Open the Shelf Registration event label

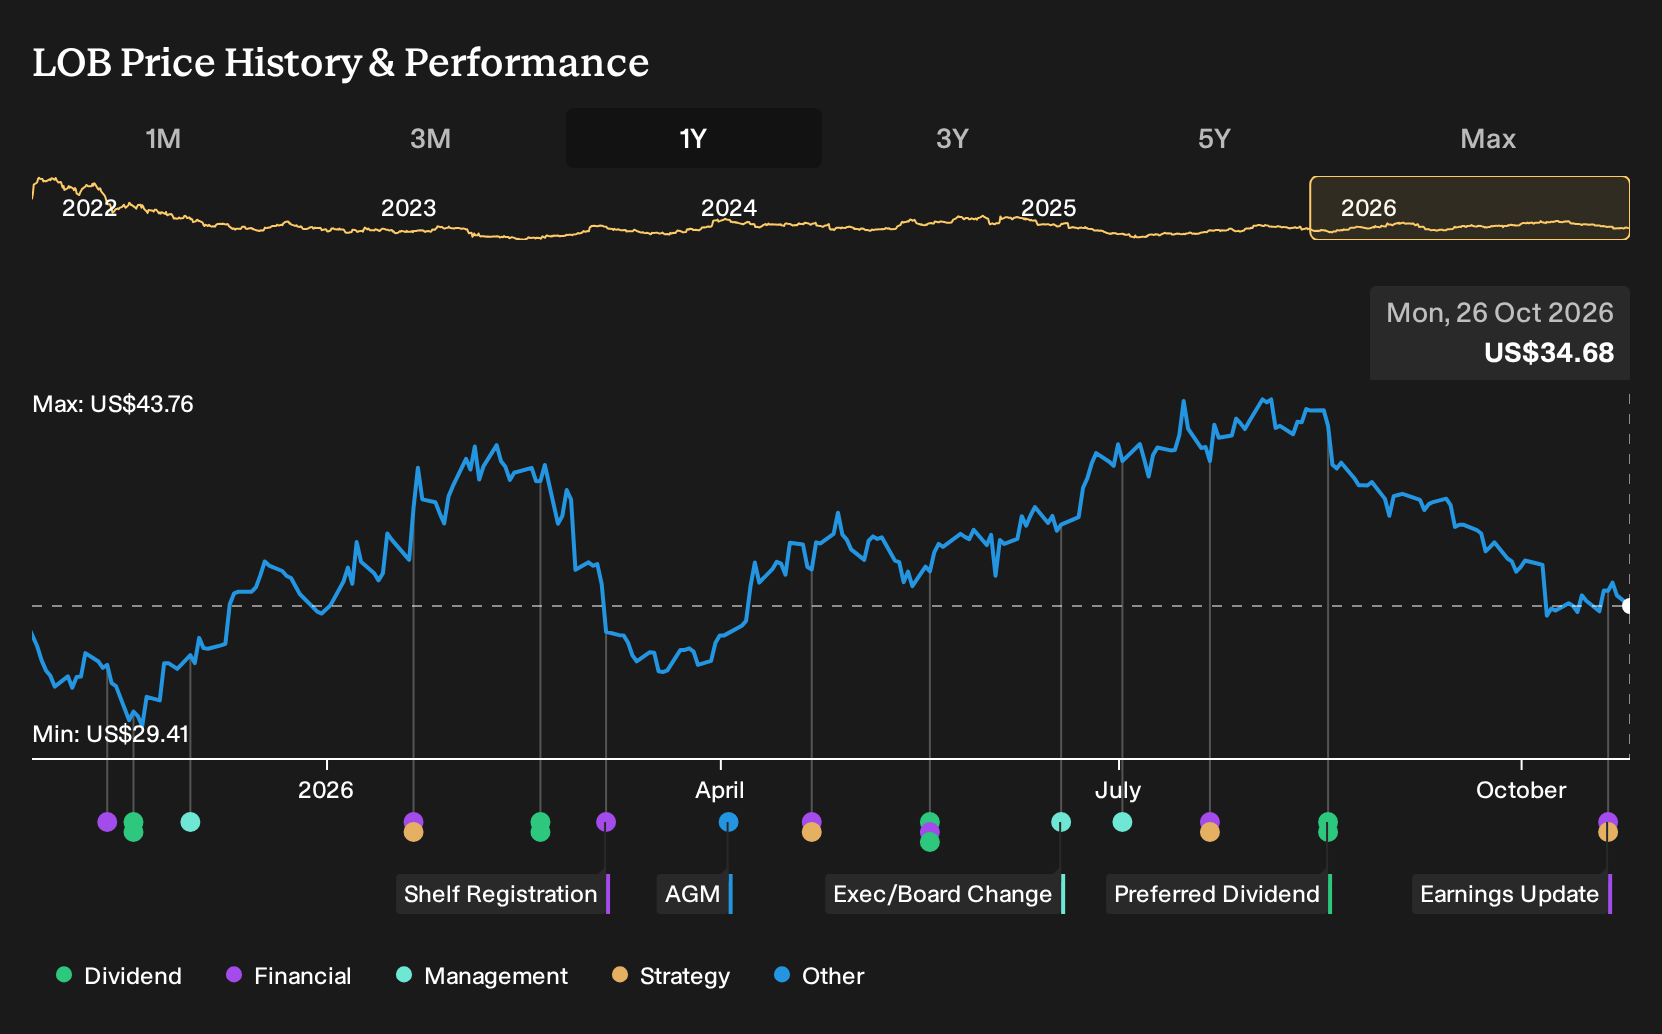point(503,894)
